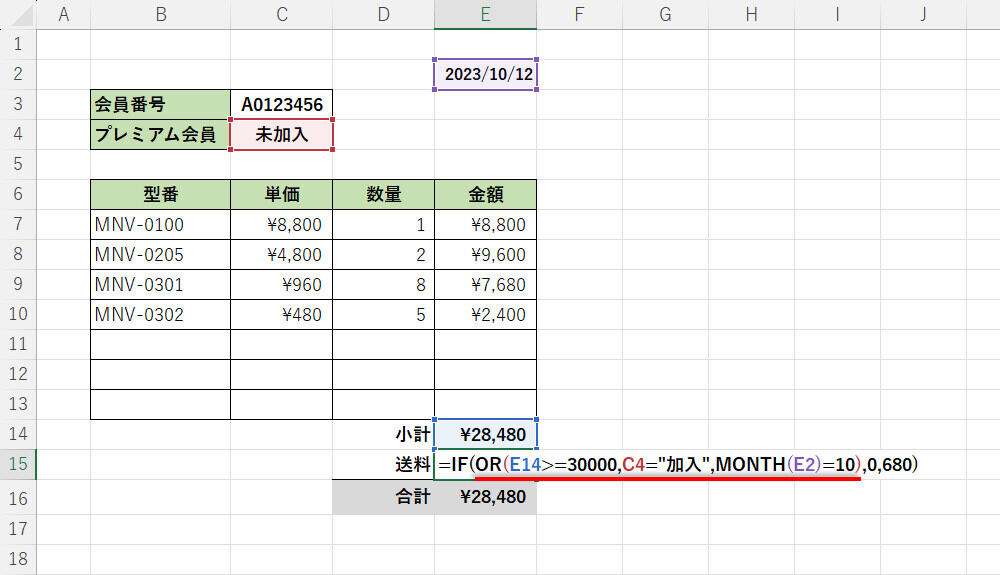1000x575 pixels.
Task: Click the unit price ¥960 cell
Action: [x=282, y=284]
